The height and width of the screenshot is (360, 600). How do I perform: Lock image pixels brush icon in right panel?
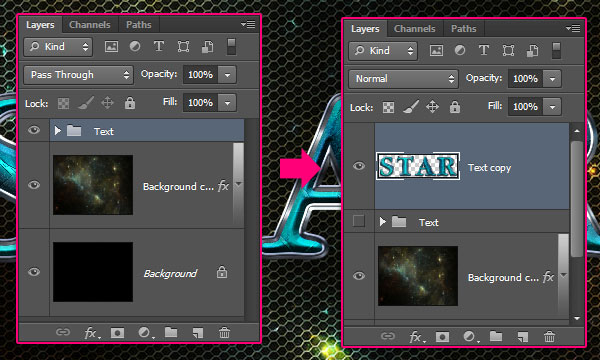(411, 107)
